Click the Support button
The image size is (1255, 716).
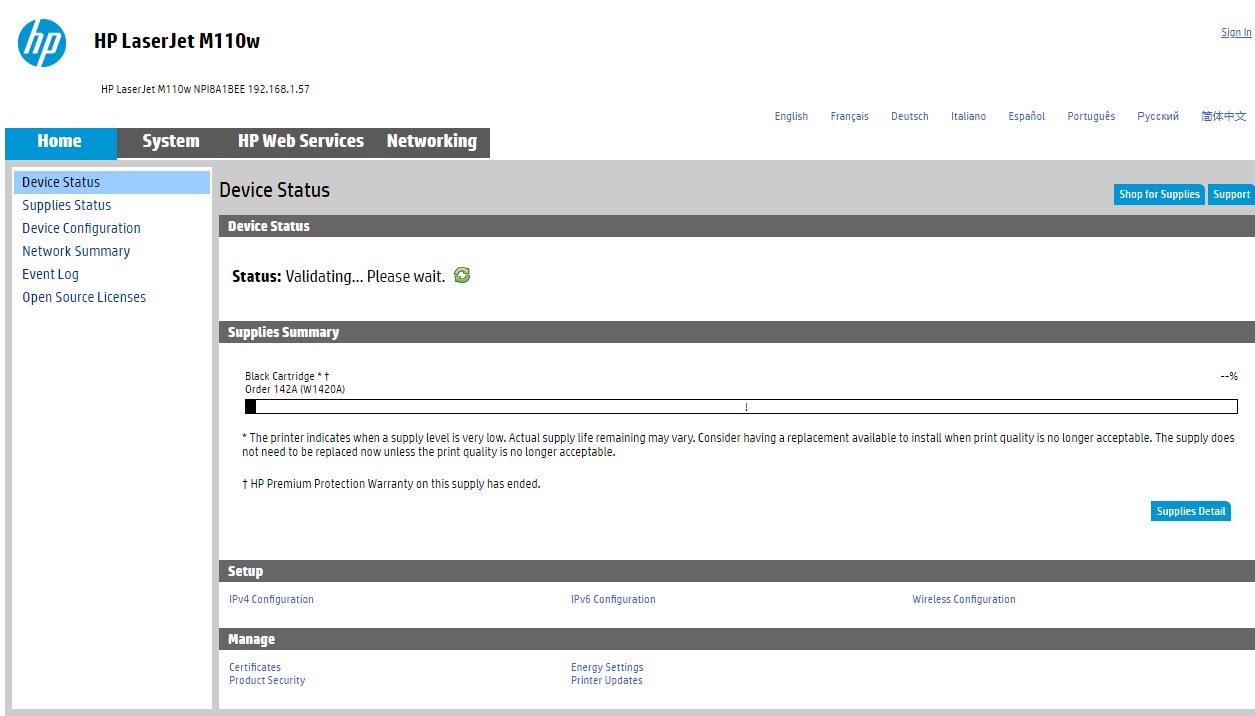[x=1232, y=194]
